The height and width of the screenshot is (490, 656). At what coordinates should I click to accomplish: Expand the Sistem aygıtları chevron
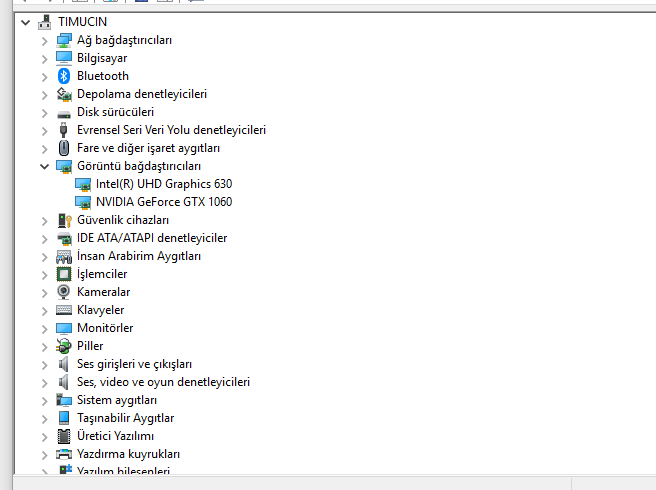point(44,401)
